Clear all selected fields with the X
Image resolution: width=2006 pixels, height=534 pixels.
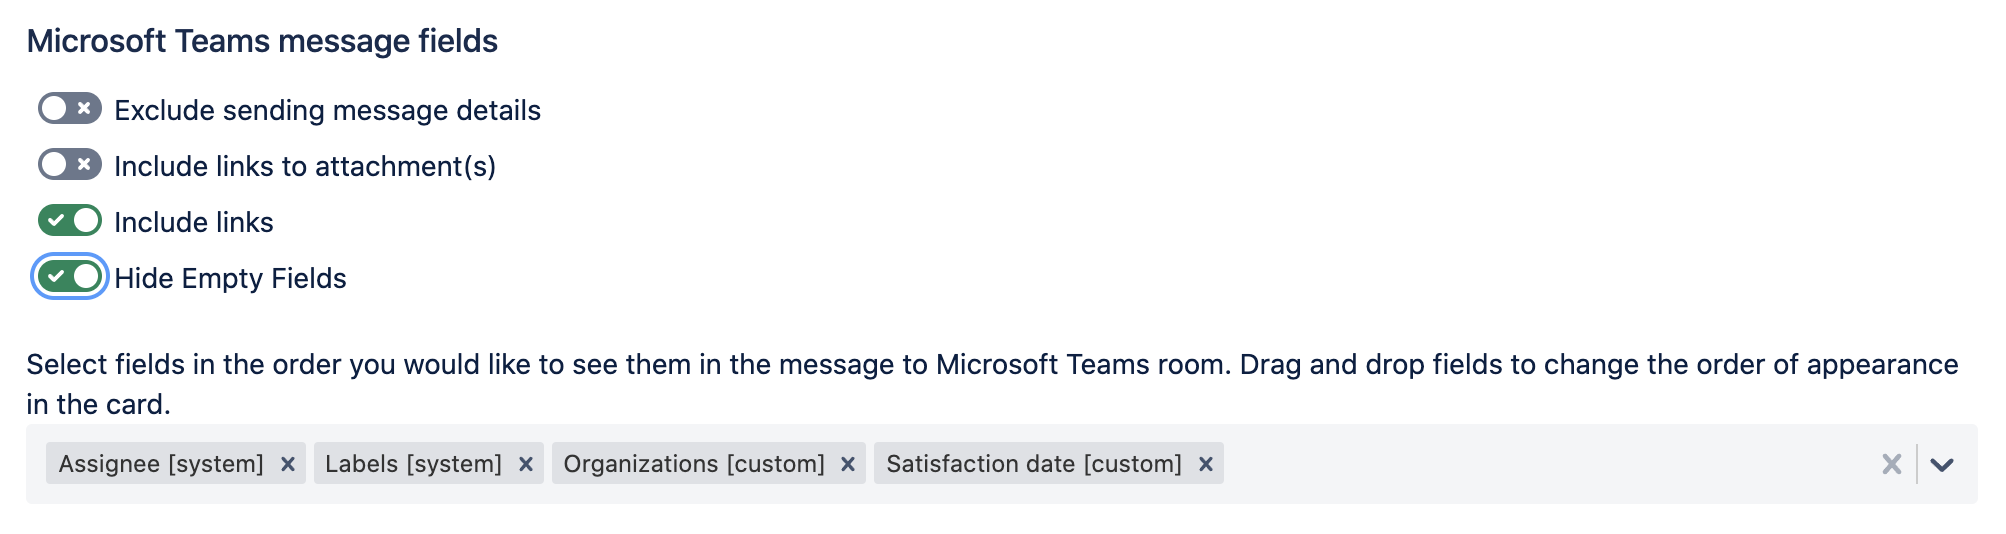click(1891, 464)
